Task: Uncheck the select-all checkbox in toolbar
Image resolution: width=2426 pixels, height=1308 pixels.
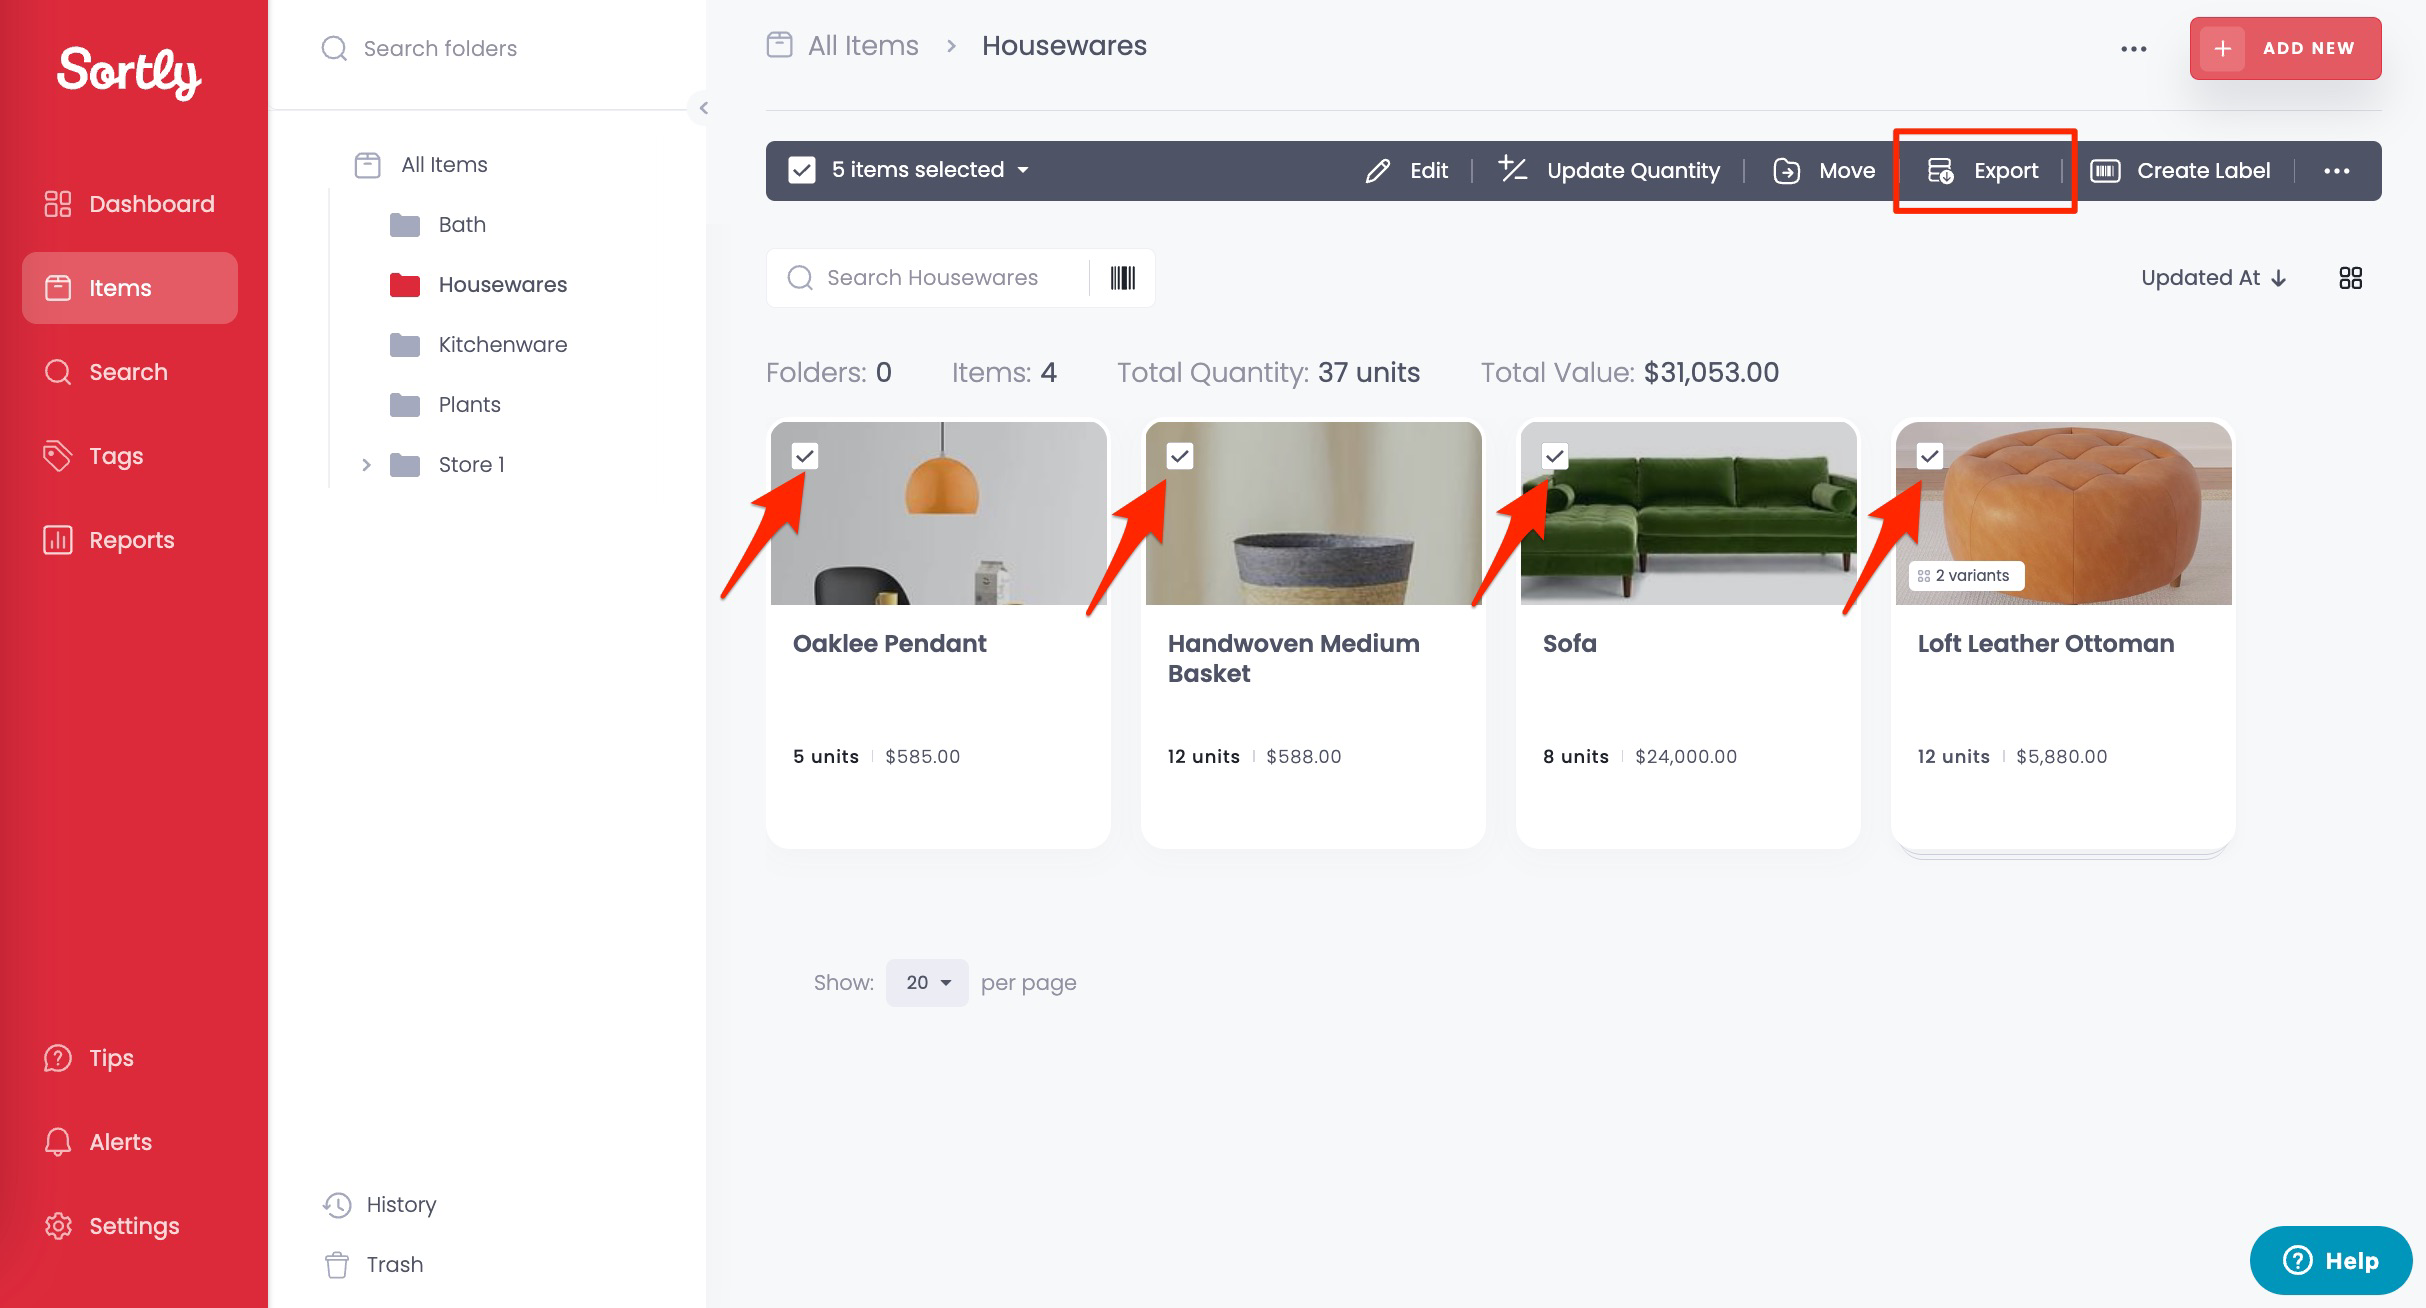Action: pyautogui.click(x=802, y=170)
